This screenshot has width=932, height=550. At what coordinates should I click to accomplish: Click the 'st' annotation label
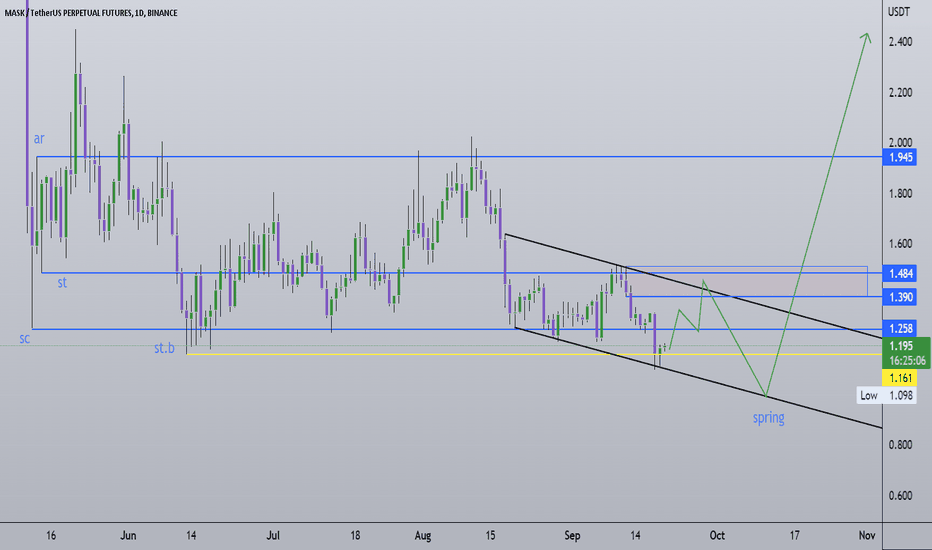click(x=62, y=282)
